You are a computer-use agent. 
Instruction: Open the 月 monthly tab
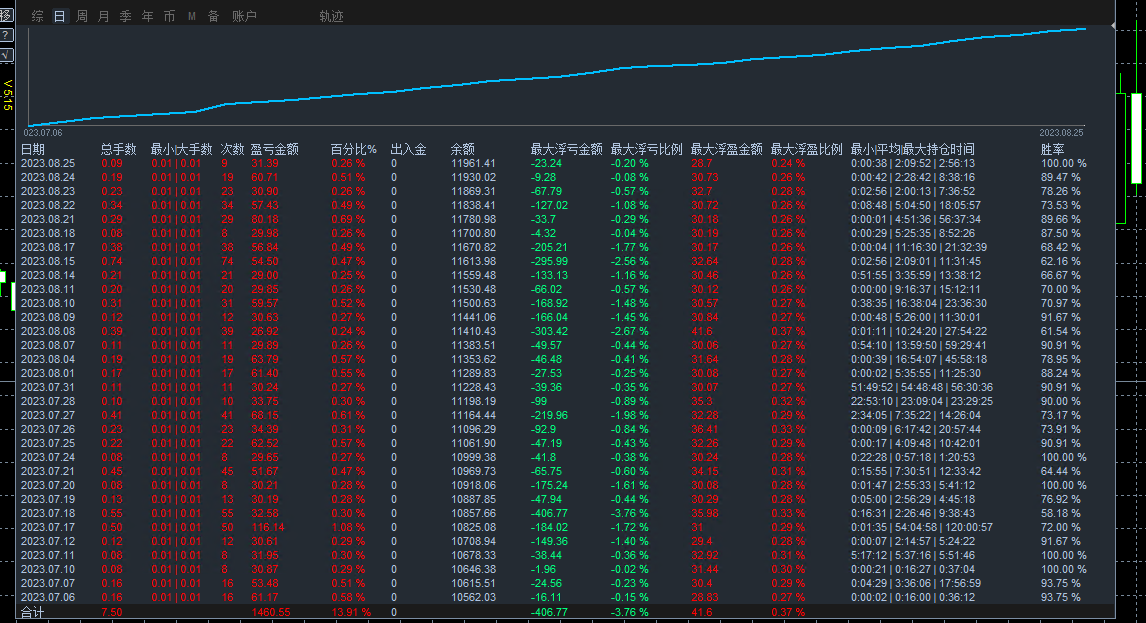coord(104,16)
